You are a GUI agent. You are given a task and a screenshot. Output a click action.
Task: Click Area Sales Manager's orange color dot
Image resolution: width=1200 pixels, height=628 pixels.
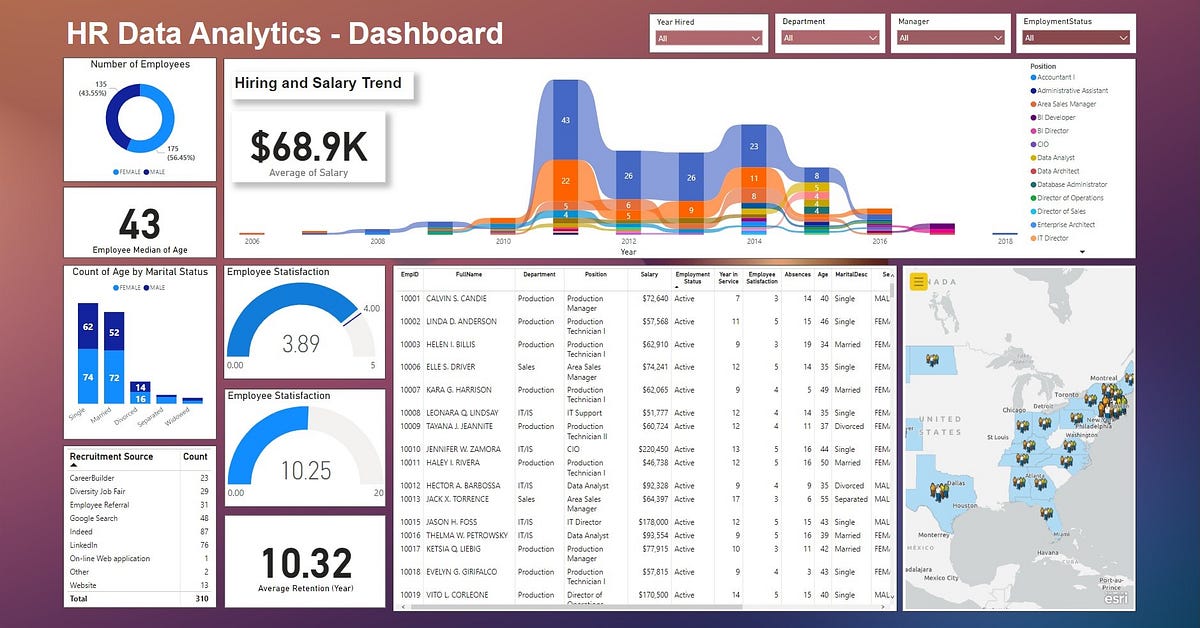pos(1033,103)
